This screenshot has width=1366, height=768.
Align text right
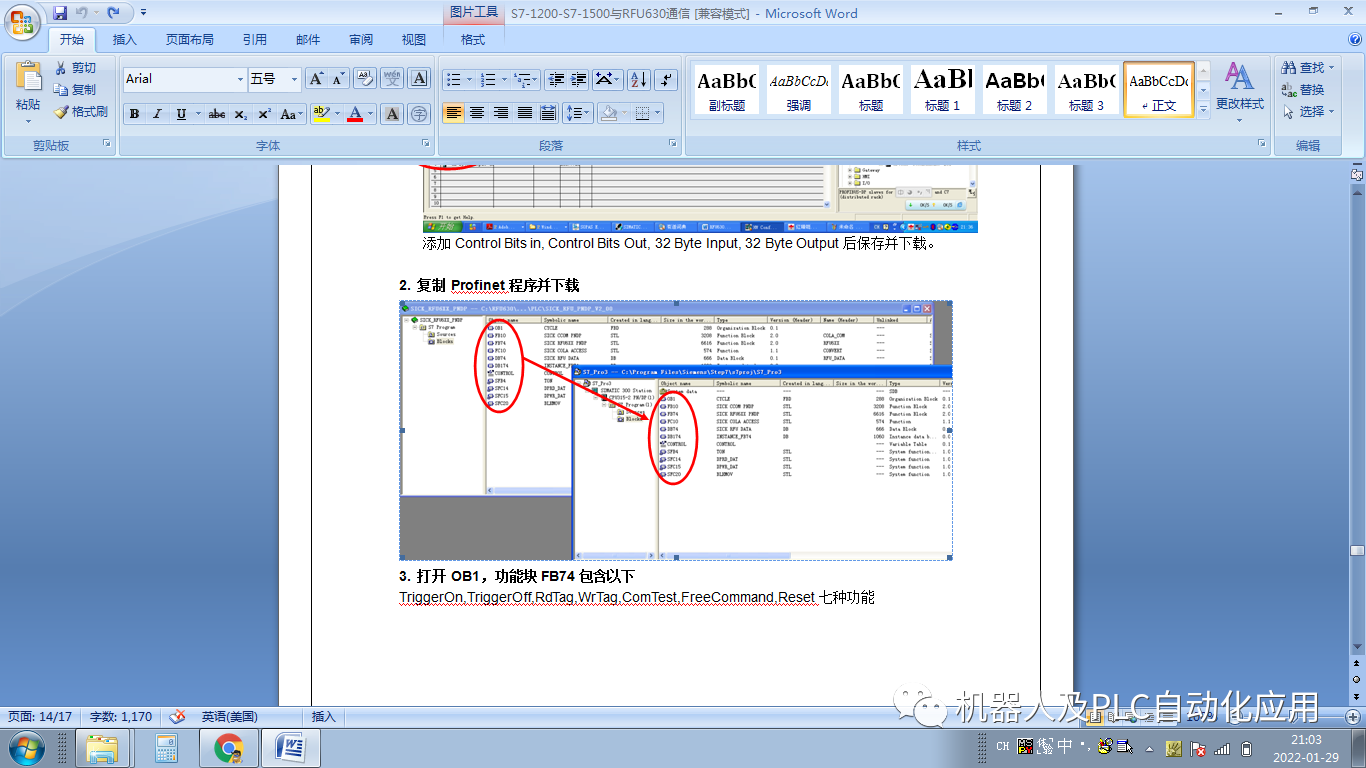tap(501, 113)
